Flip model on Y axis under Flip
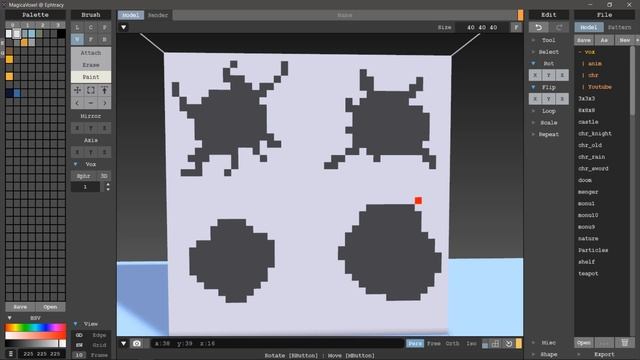 (549, 99)
